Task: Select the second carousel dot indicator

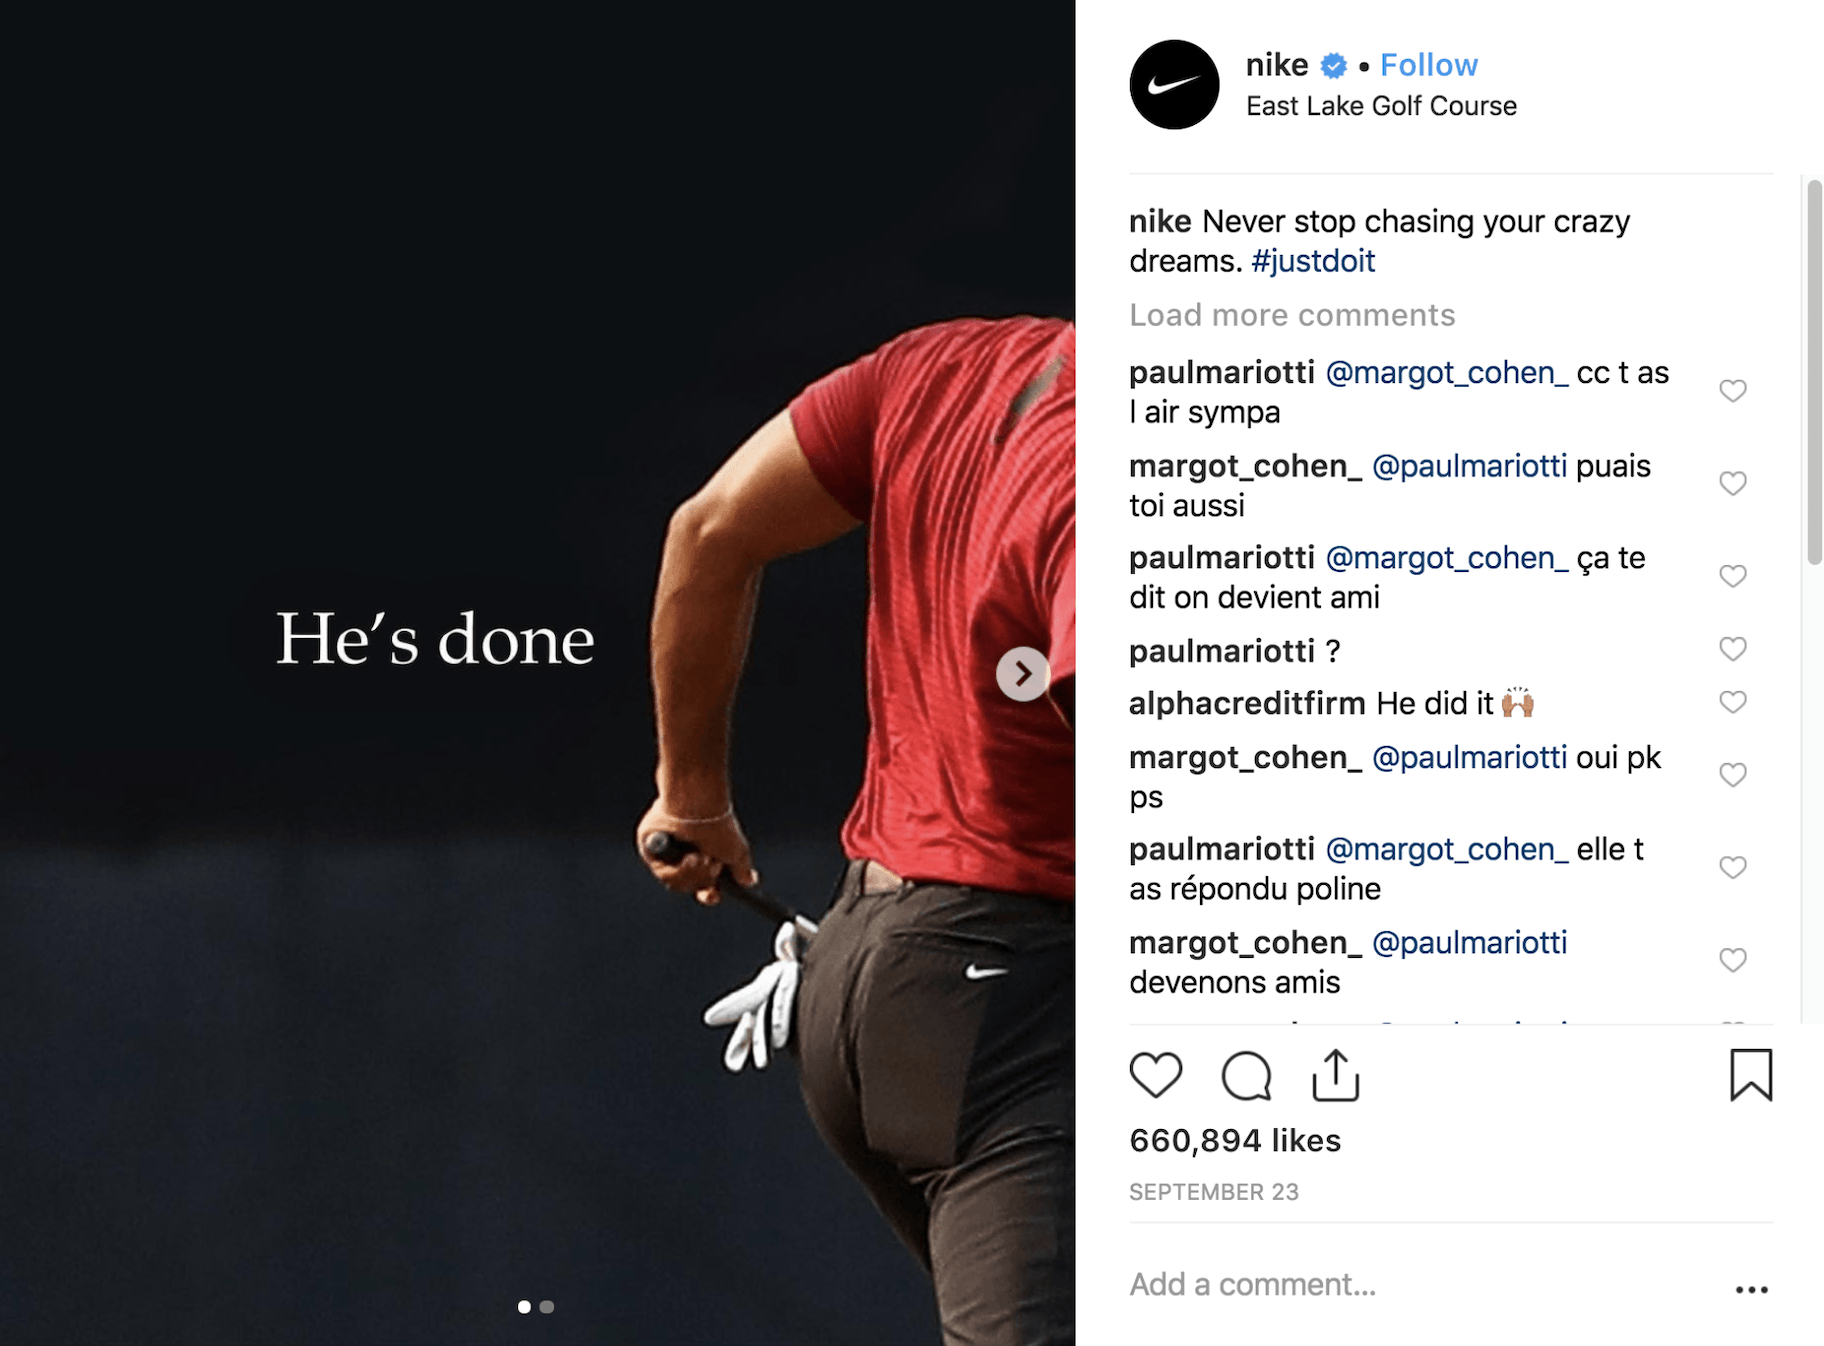Action: coord(547,1307)
